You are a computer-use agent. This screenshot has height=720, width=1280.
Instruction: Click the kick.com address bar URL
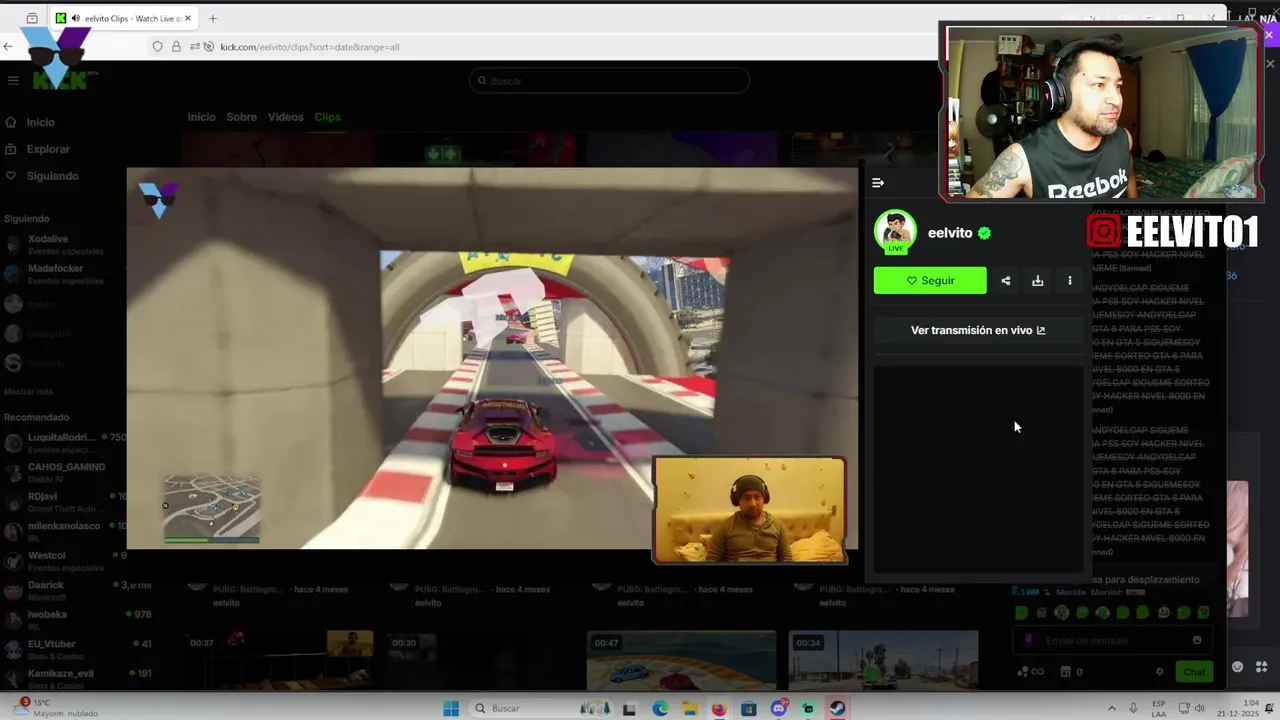pos(310,47)
